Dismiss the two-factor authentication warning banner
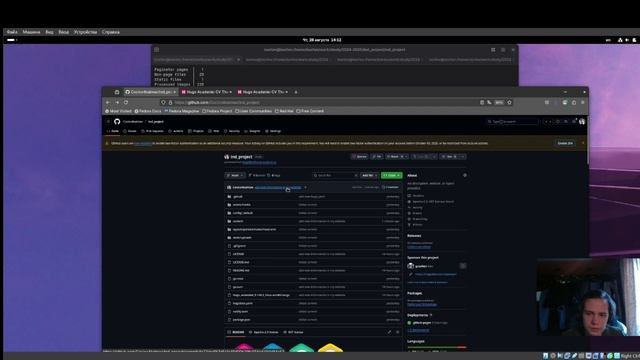640x360 pixels. click(x=583, y=143)
